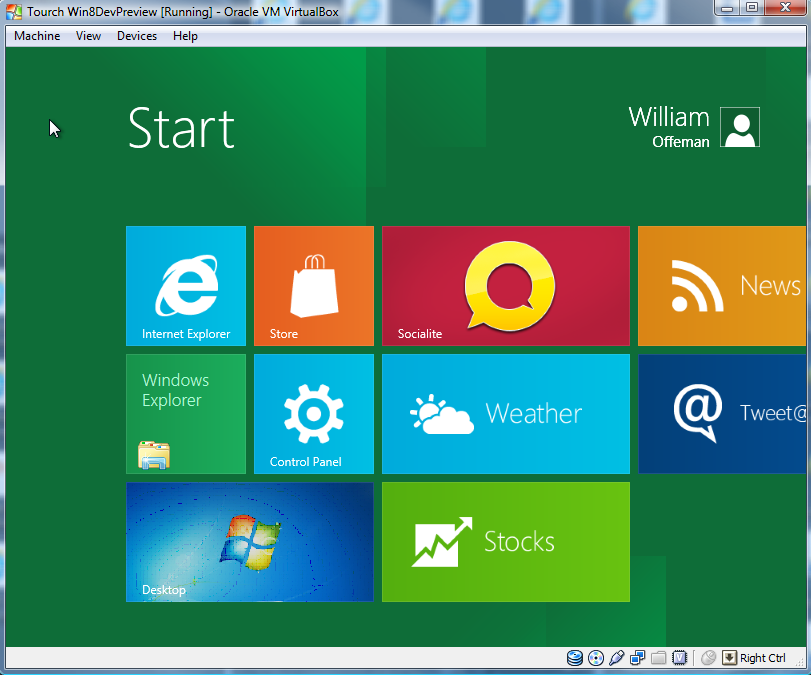This screenshot has width=811, height=675.
Task: Open the Weather tile
Action: (505, 414)
